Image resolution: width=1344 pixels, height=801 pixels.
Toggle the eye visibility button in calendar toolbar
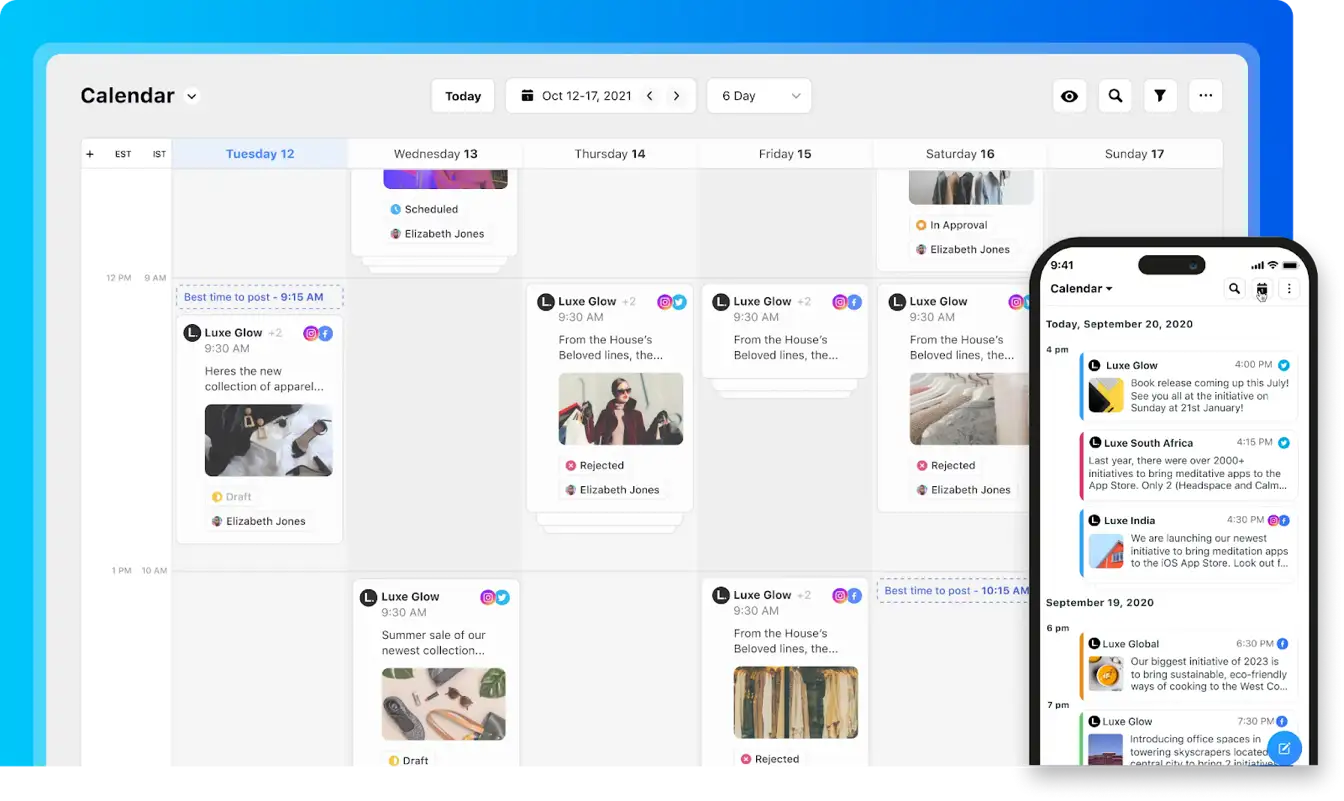point(1069,96)
